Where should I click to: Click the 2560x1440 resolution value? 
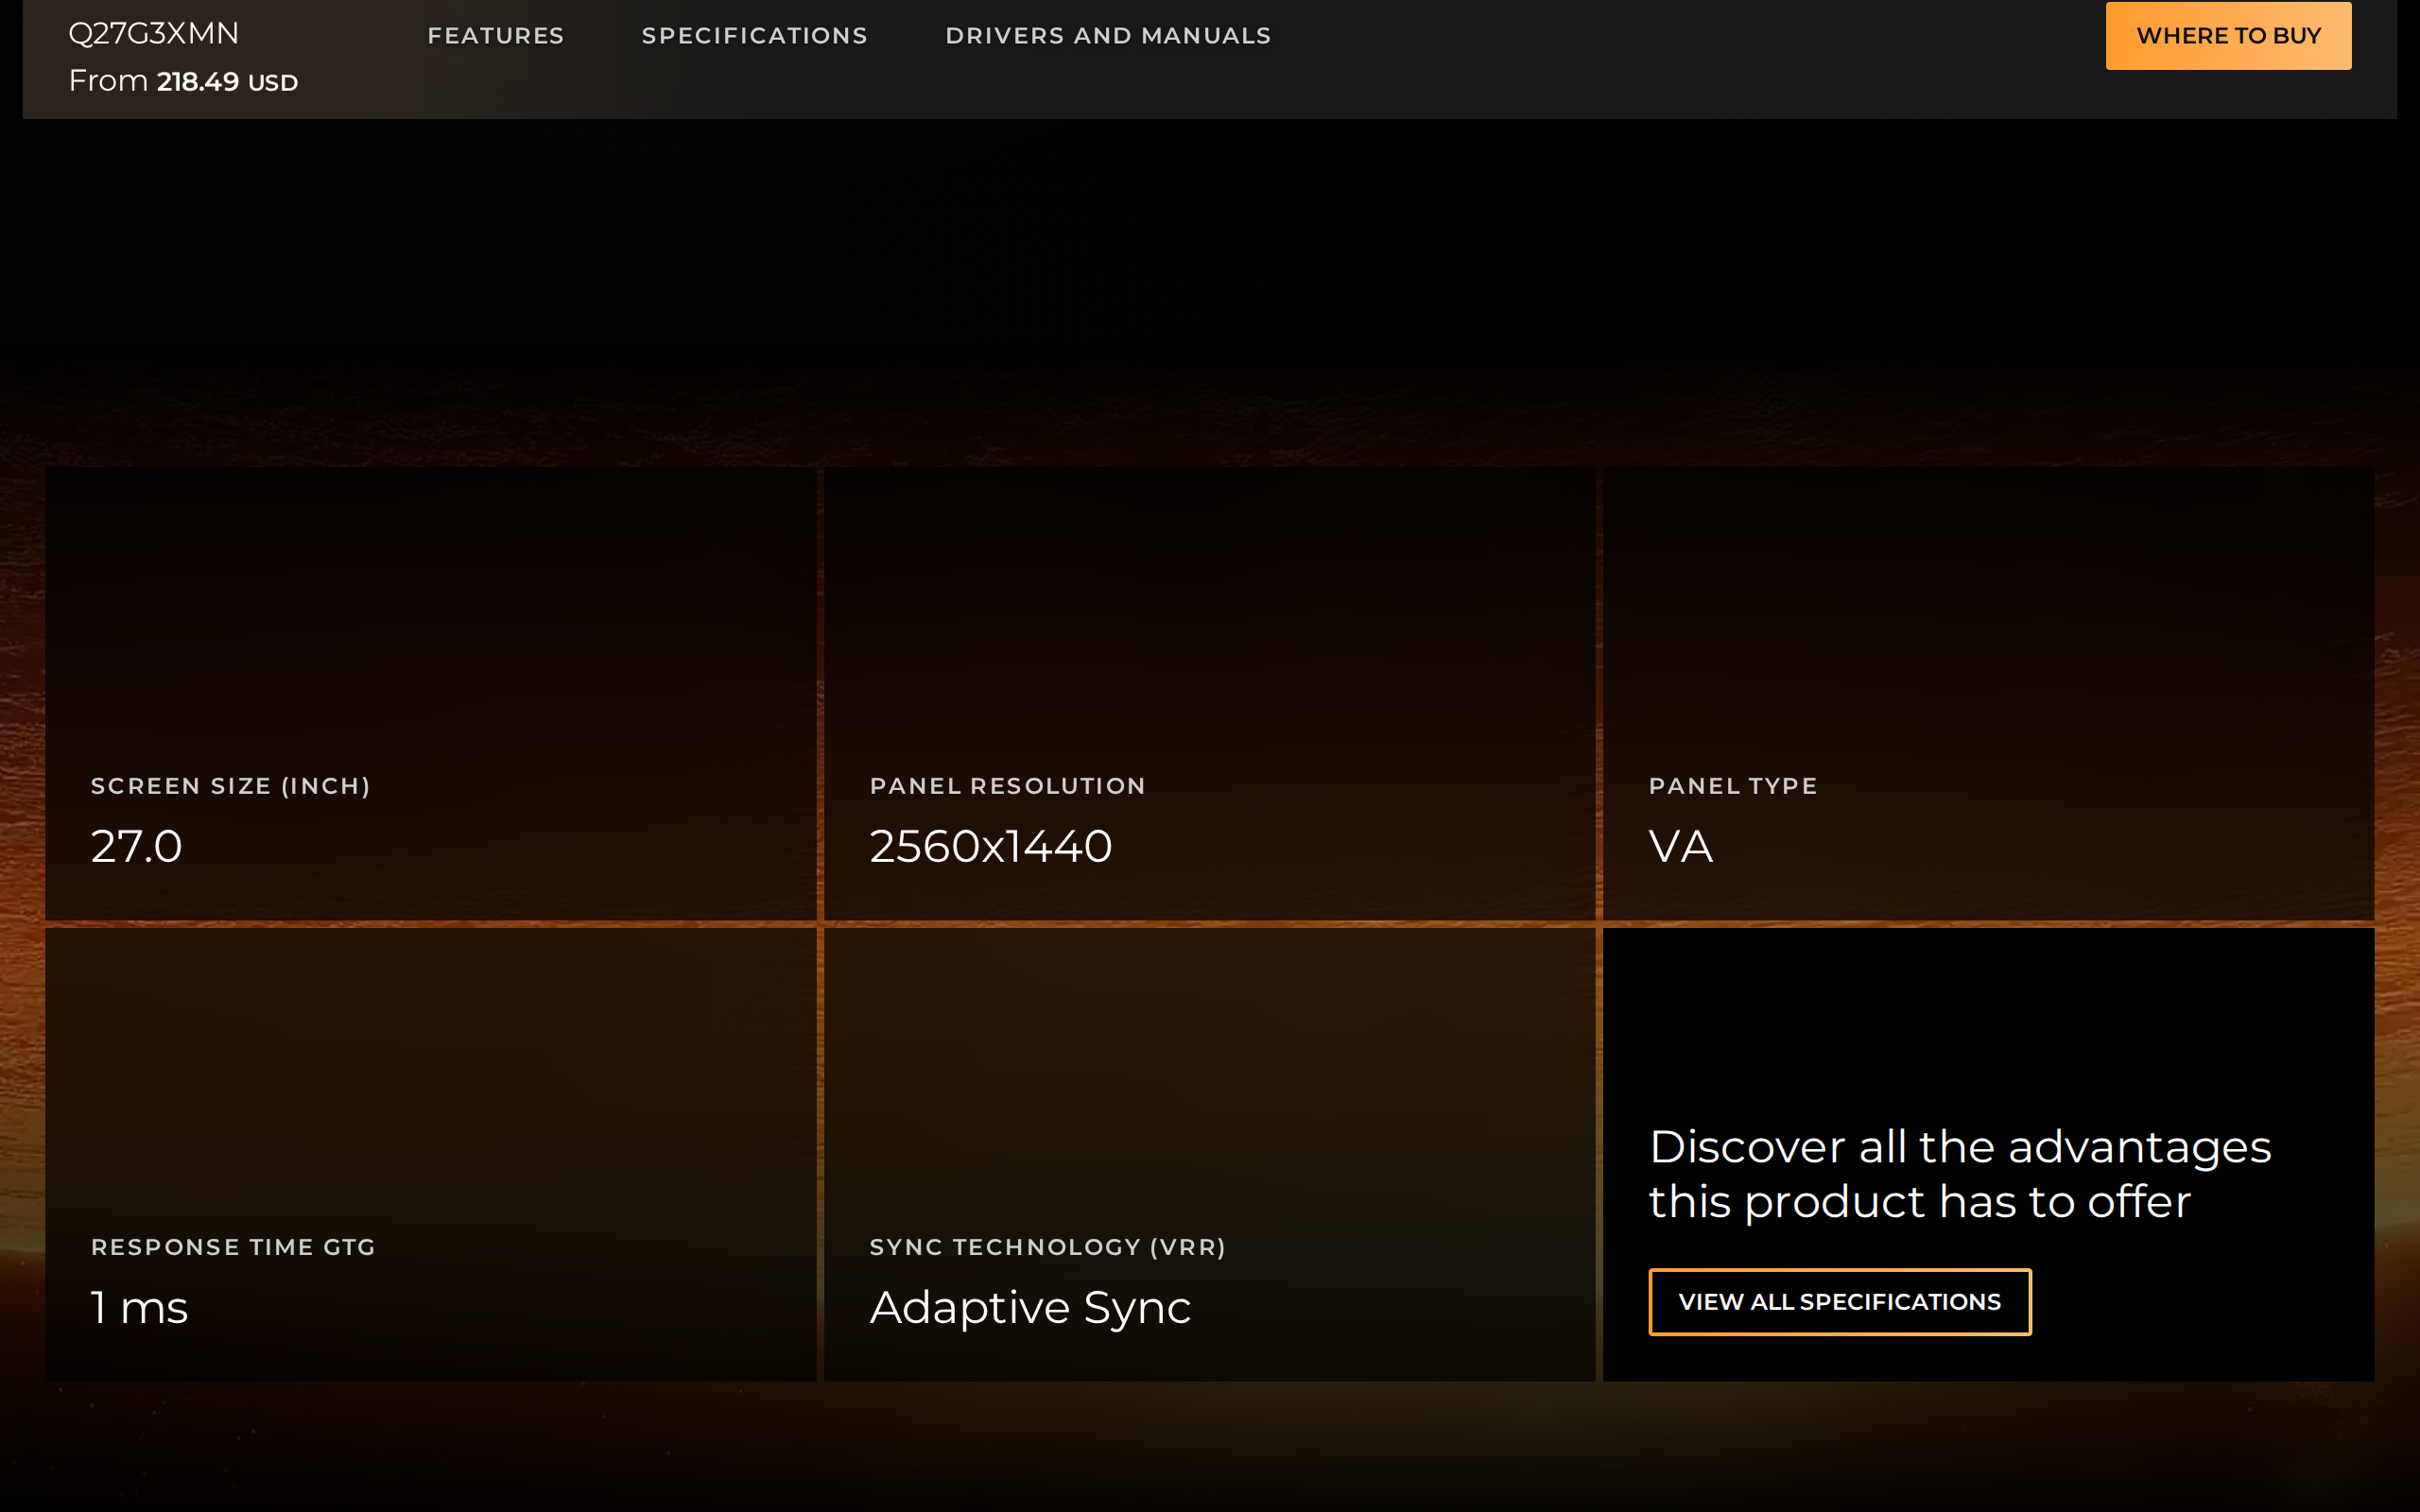pyautogui.click(x=991, y=847)
